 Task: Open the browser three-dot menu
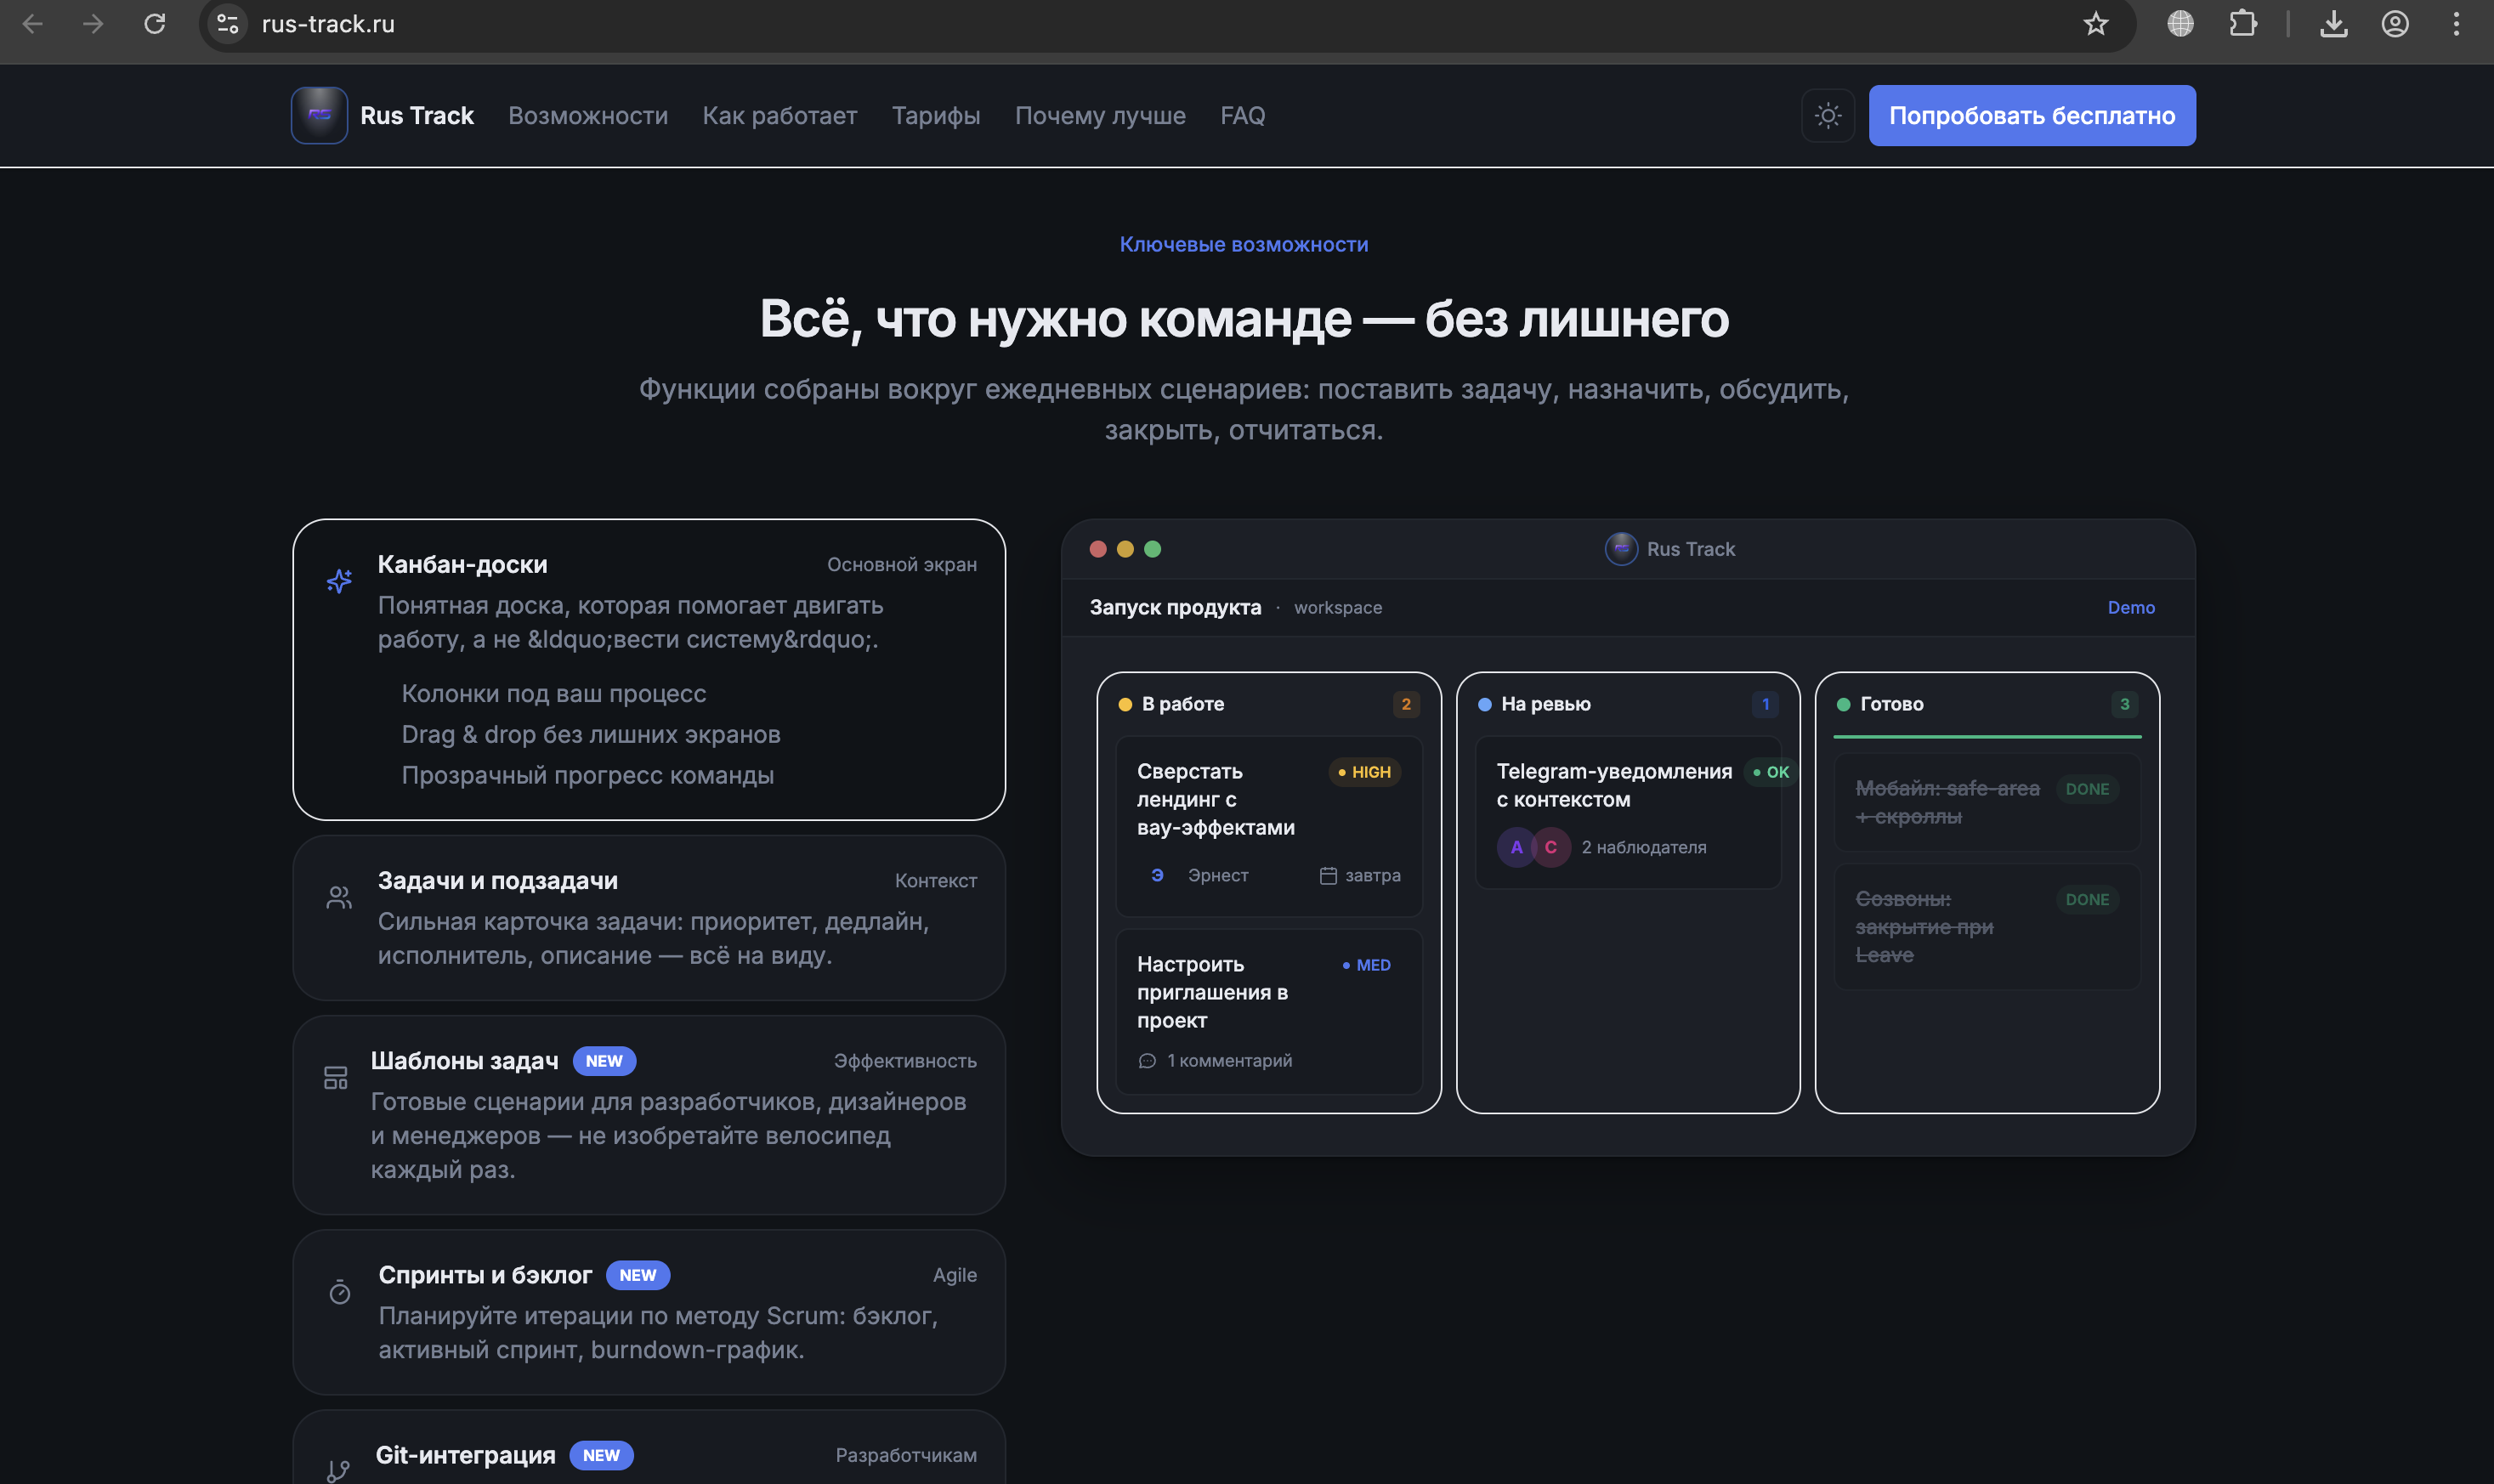pos(2456,24)
